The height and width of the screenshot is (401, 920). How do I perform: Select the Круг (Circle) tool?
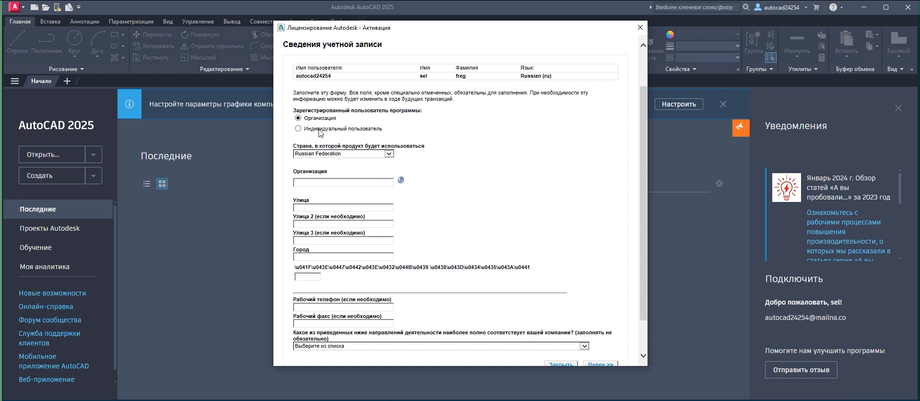pyautogui.click(x=74, y=42)
